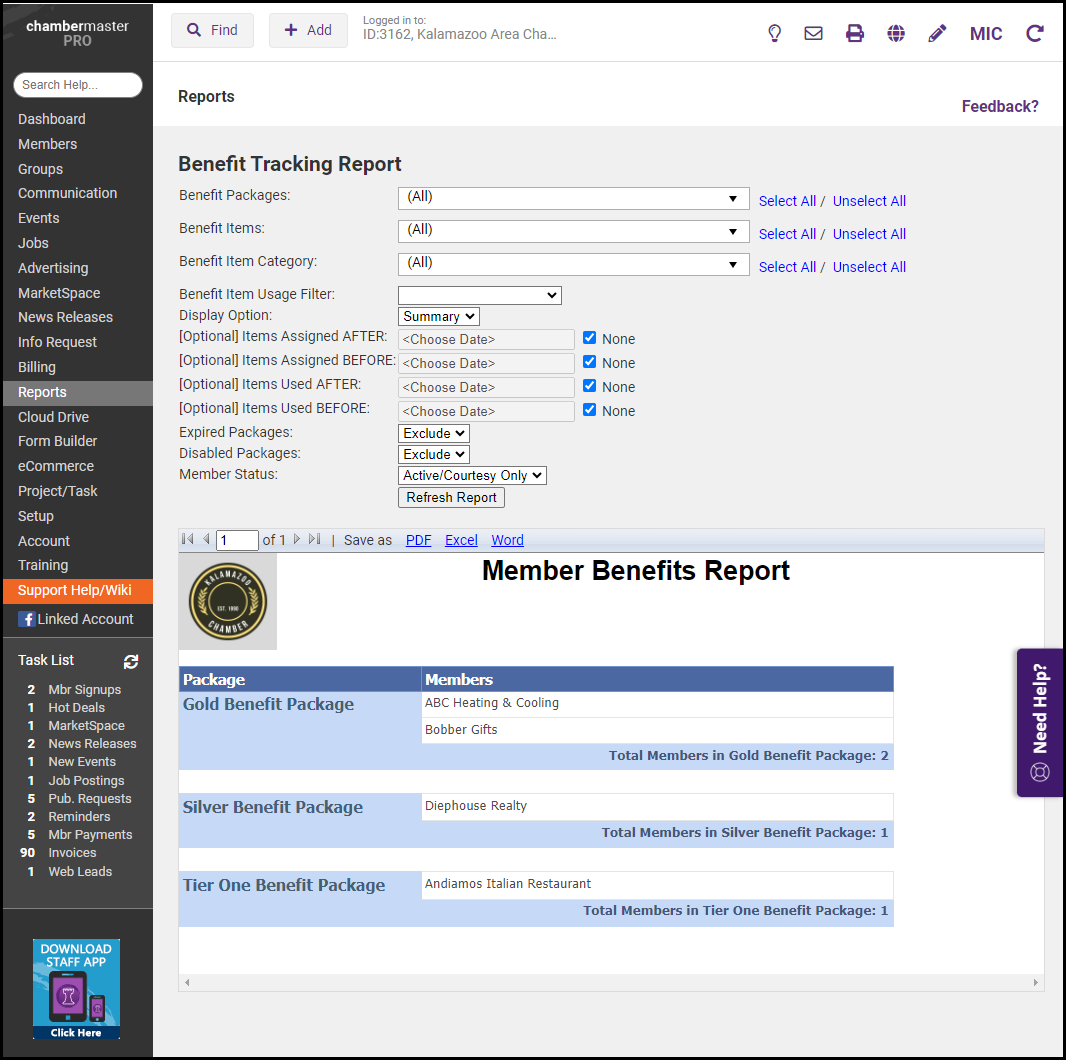Screen dimensions: 1066x1060
Task: Open the Display Option Summary dropdown
Action: (x=439, y=316)
